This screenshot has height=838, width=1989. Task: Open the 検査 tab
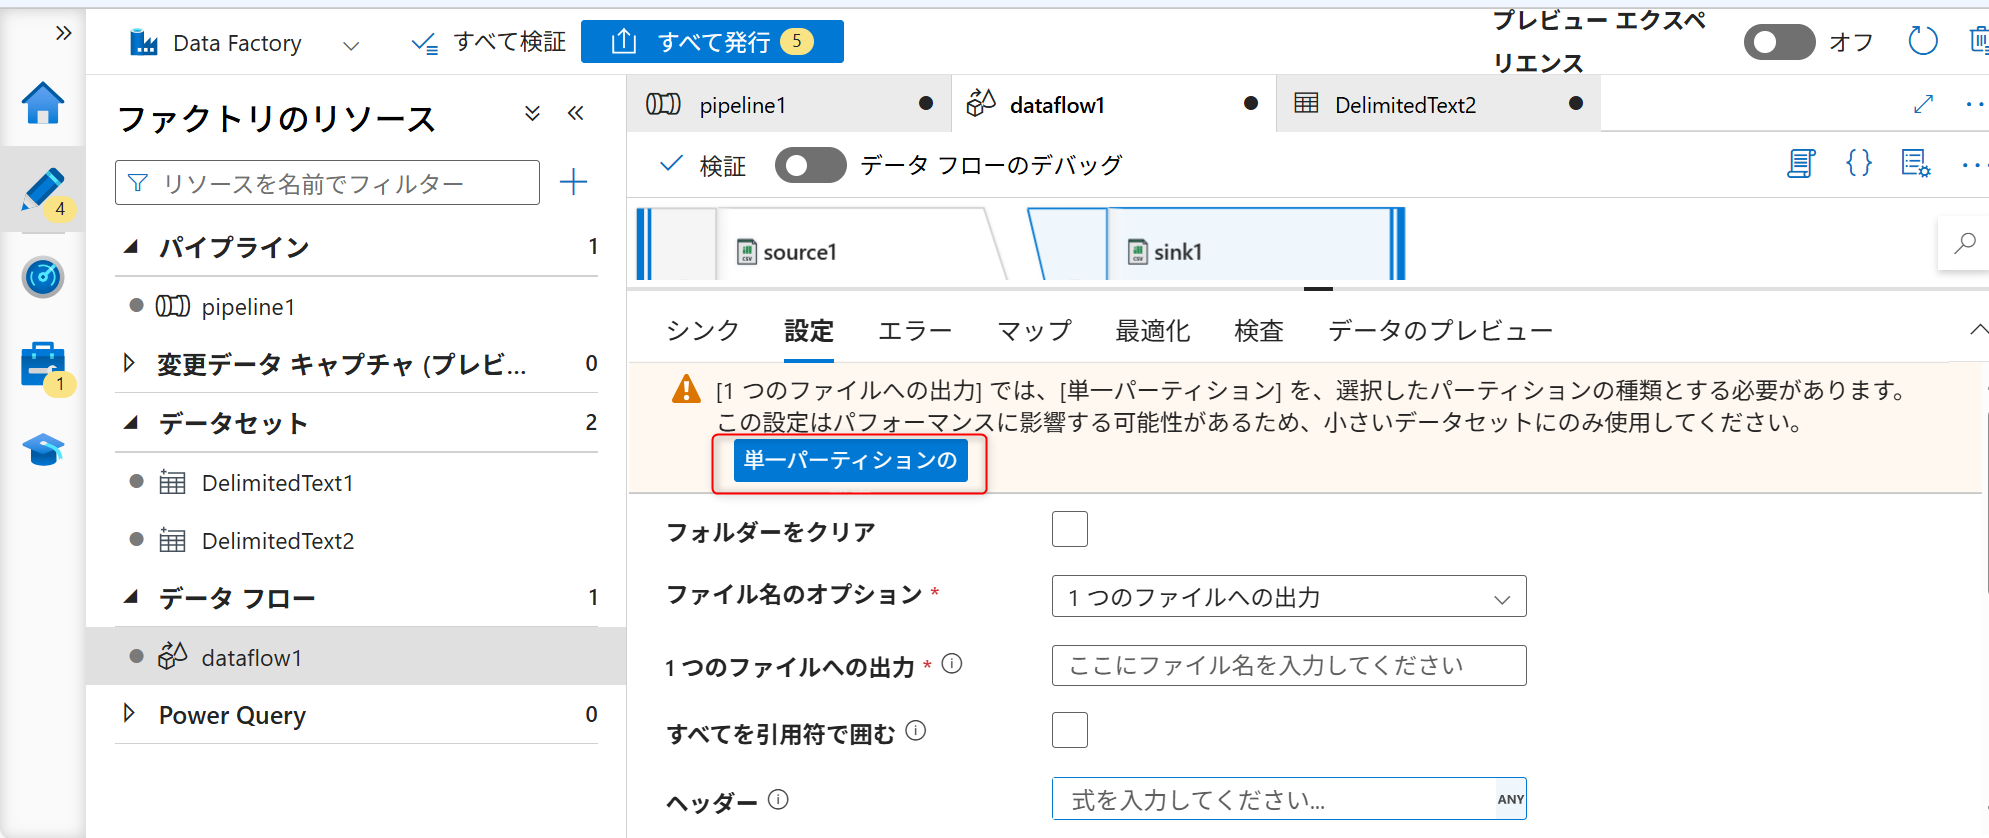click(1259, 330)
